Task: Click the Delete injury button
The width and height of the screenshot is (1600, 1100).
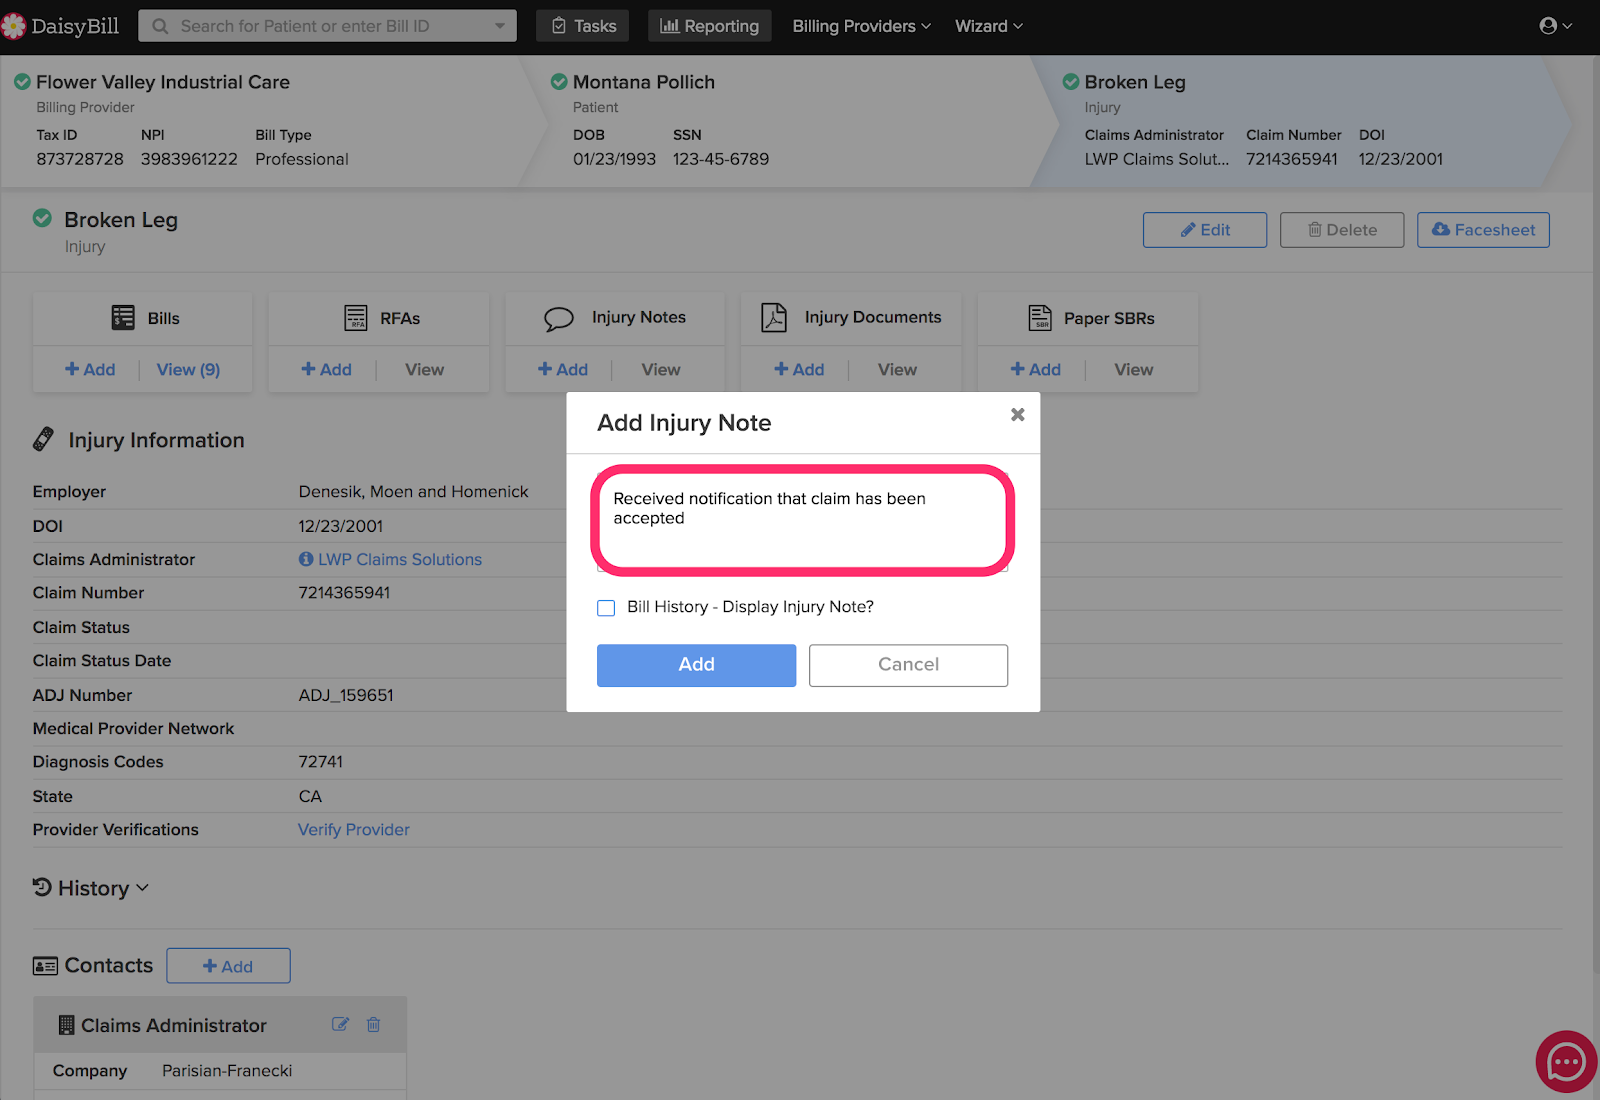Action: [x=1342, y=230]
